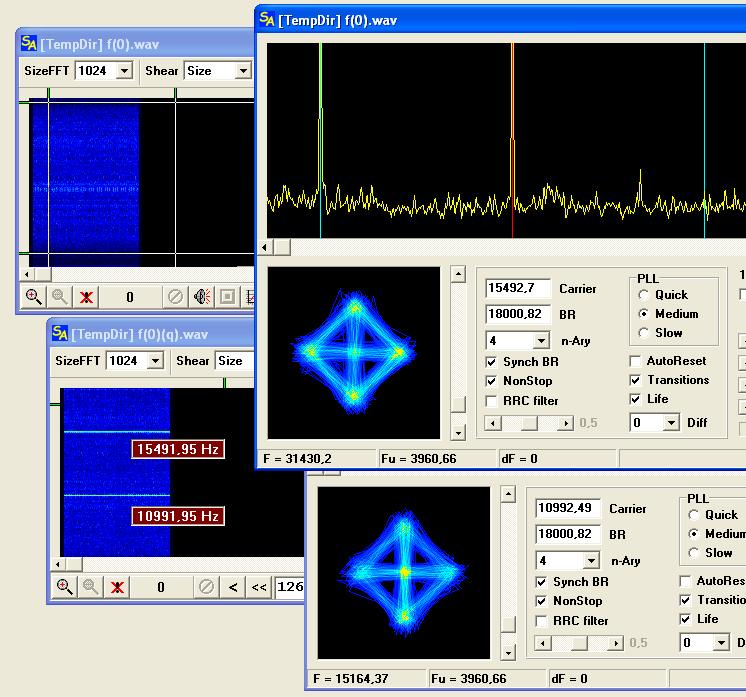Screen dimensions: 746x697
Task: Disable Synch BR checkbox in upper panel
Action: 491,362
